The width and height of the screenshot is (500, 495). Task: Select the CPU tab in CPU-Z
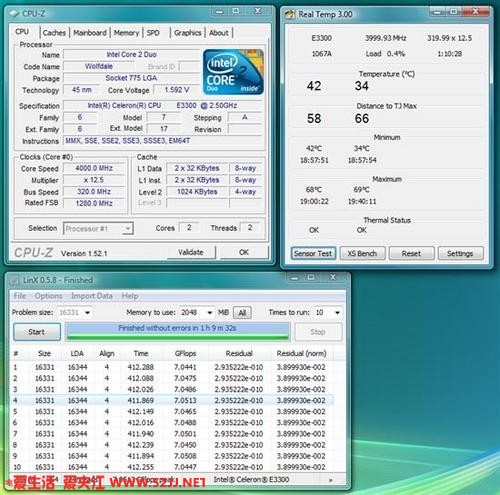tap(22, 32)
